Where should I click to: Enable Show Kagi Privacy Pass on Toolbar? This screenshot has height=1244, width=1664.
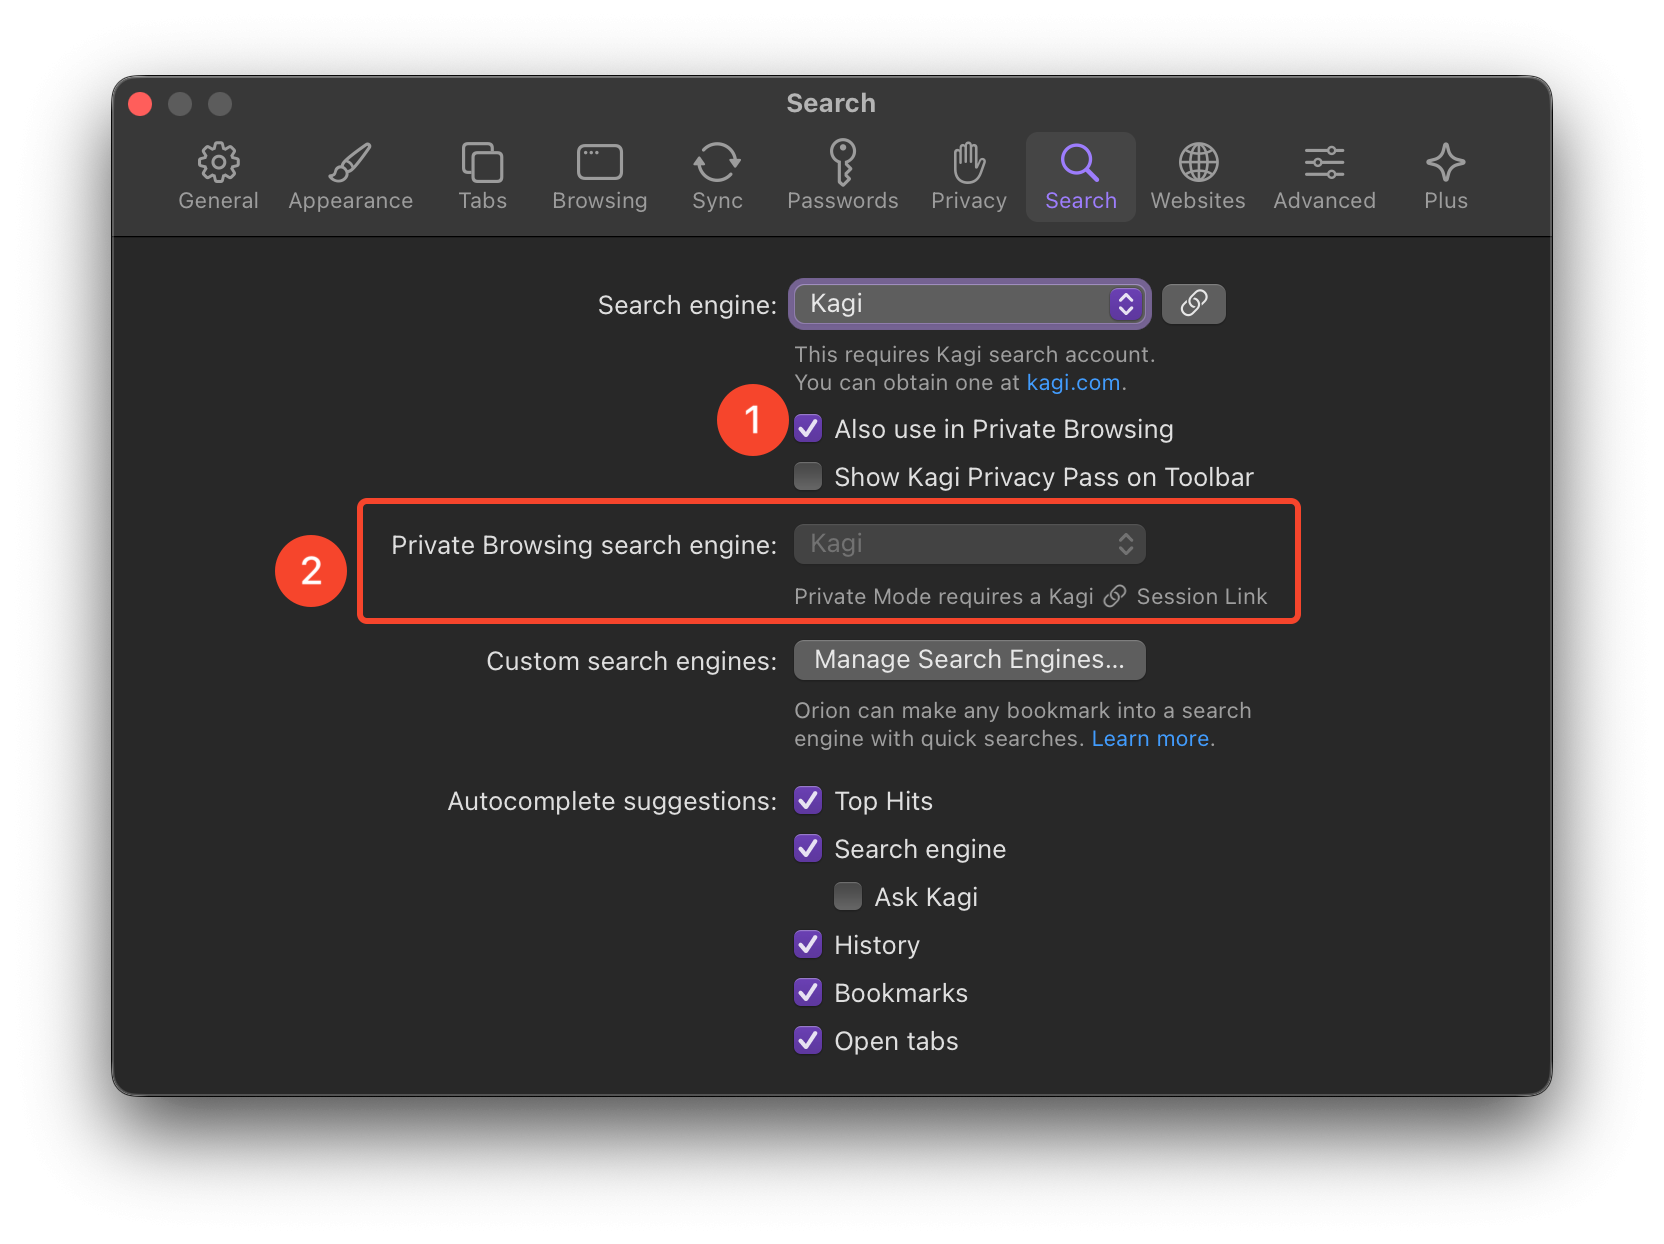[808, 477]
